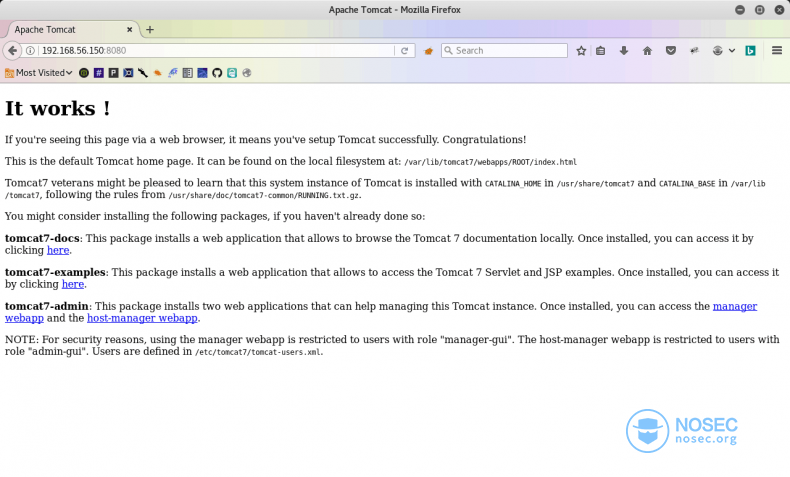Screen dimensions: 790x477
Task: Open the blue feather bookmark
Action: coord(173,73)
